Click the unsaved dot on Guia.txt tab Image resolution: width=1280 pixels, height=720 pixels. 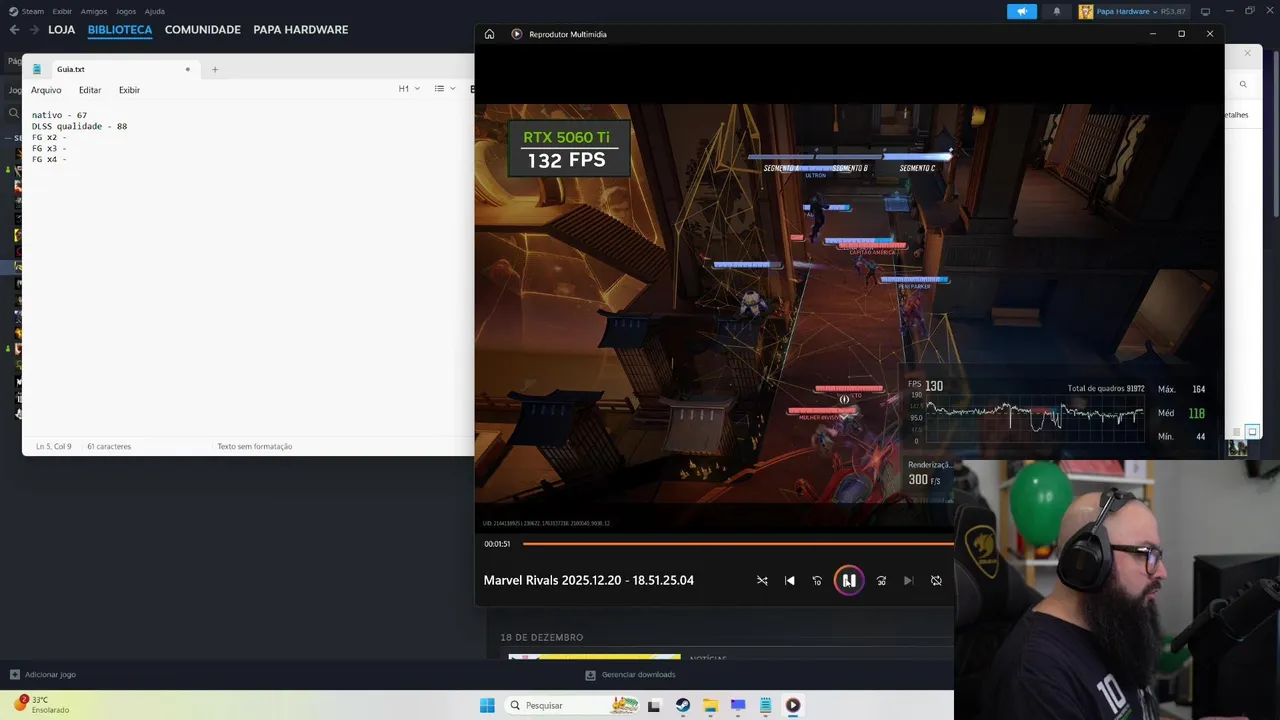(x=187, y=69)
